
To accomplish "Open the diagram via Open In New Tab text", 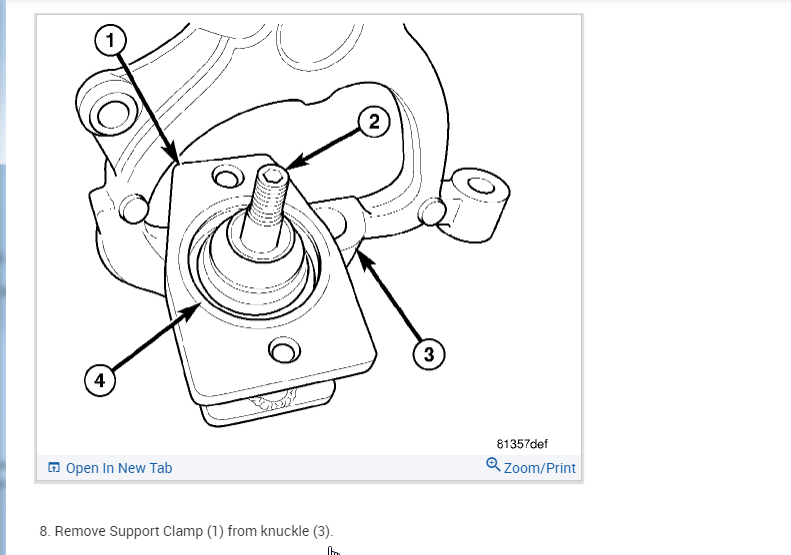I will point(119,468).
